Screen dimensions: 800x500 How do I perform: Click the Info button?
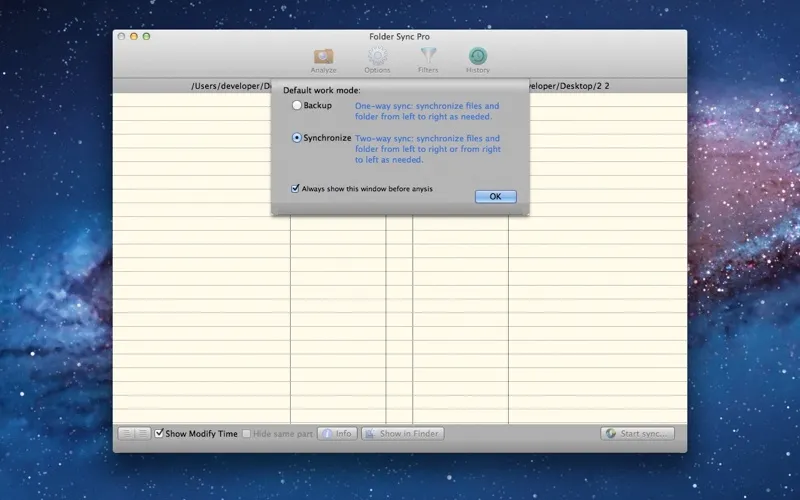pyautogui.click(x=337, y=434)
